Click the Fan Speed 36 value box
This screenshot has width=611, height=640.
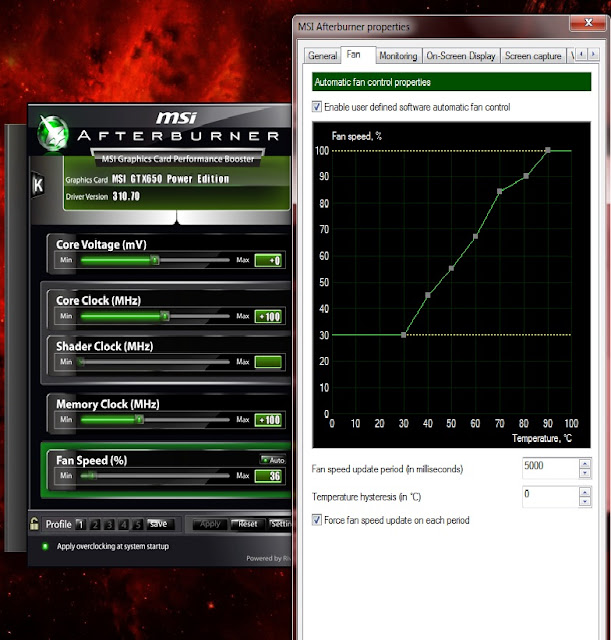pos(268,476)
